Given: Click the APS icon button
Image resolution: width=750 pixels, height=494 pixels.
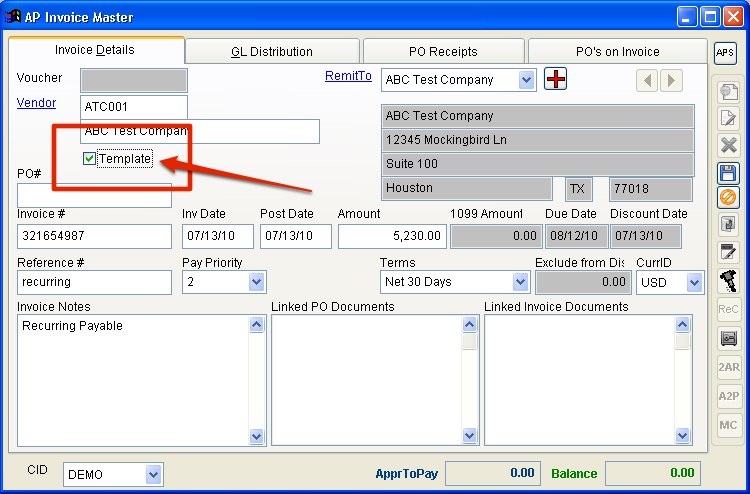Looking at the screenshot, I should pyautogui.click(x=725, y=53).
